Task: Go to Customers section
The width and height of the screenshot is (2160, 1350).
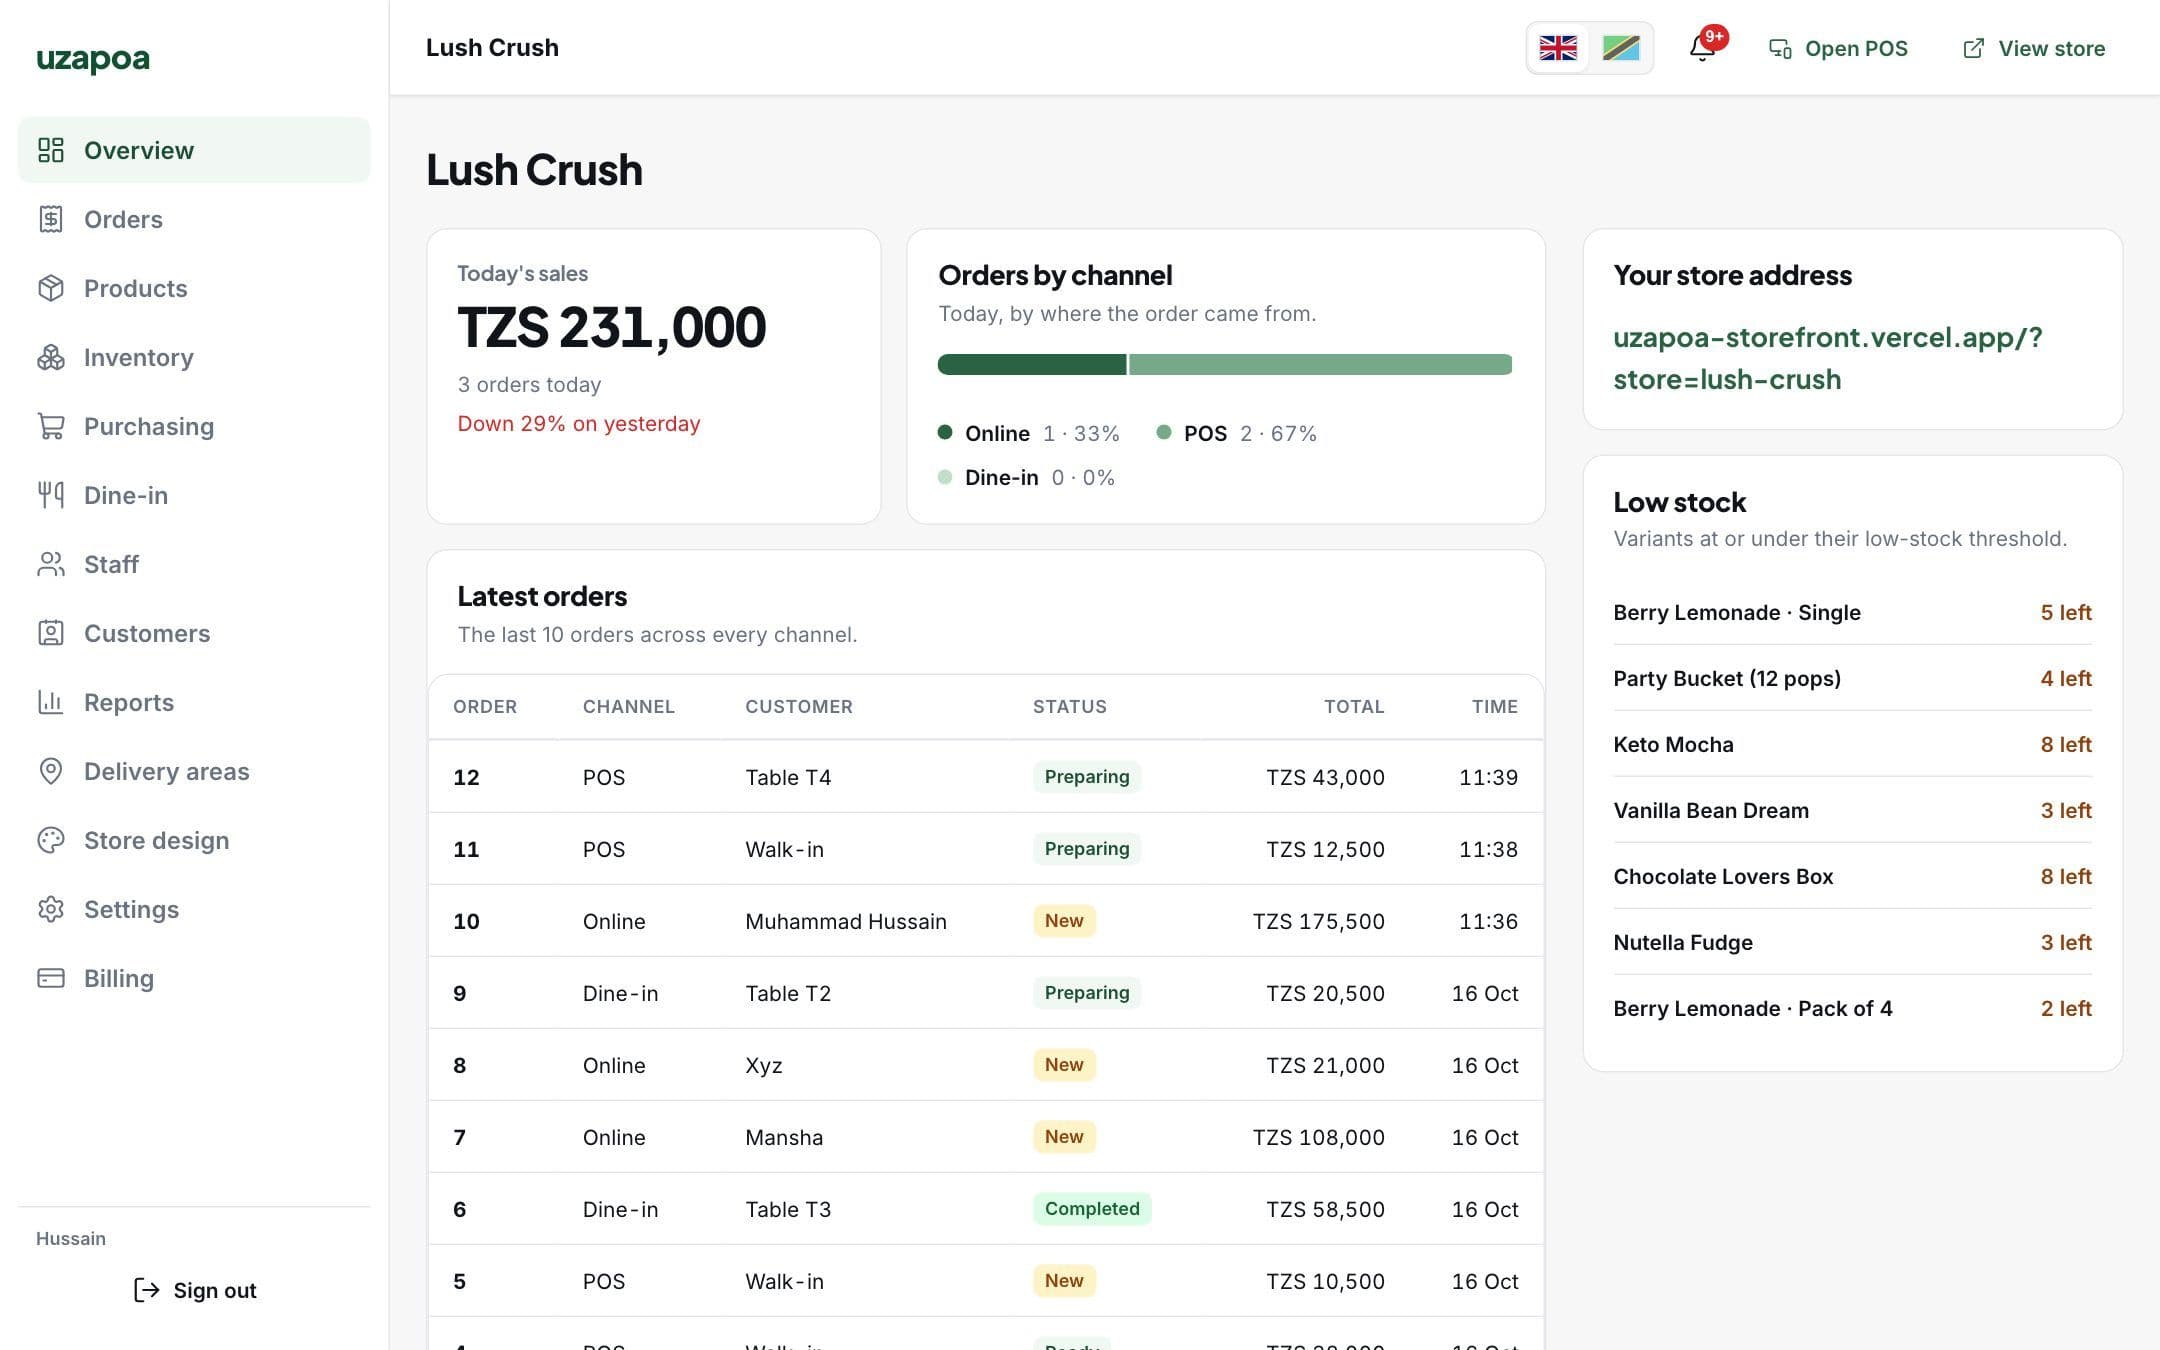Action: pyautogui.click(x=194, y=633)
